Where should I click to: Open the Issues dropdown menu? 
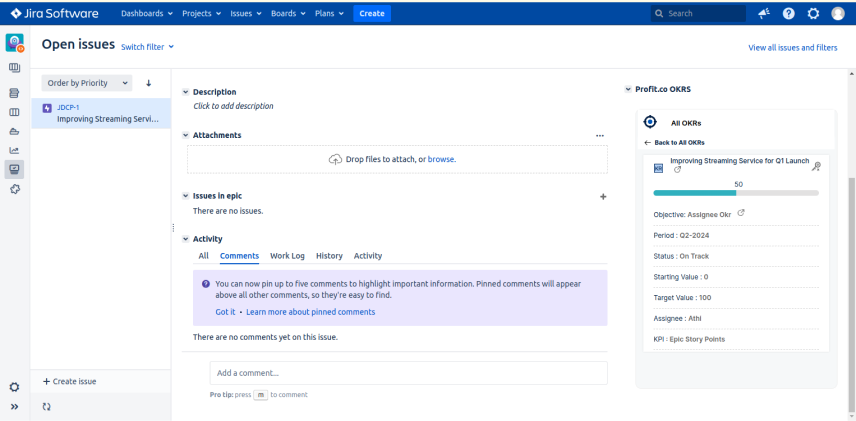click(x=246, y=14)
